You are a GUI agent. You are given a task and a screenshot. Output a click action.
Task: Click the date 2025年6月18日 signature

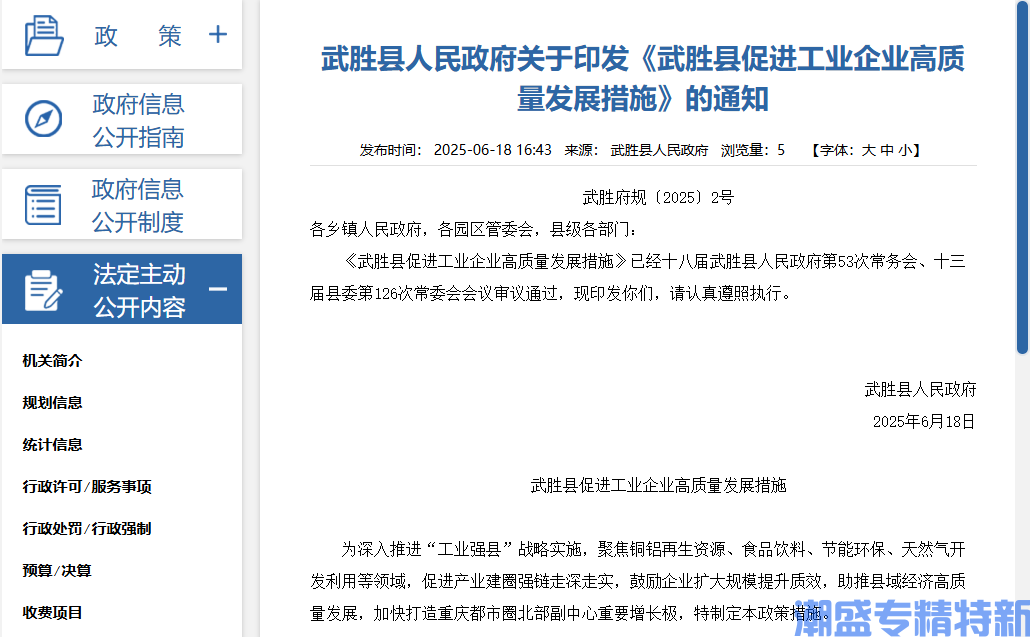pos(924,422)
